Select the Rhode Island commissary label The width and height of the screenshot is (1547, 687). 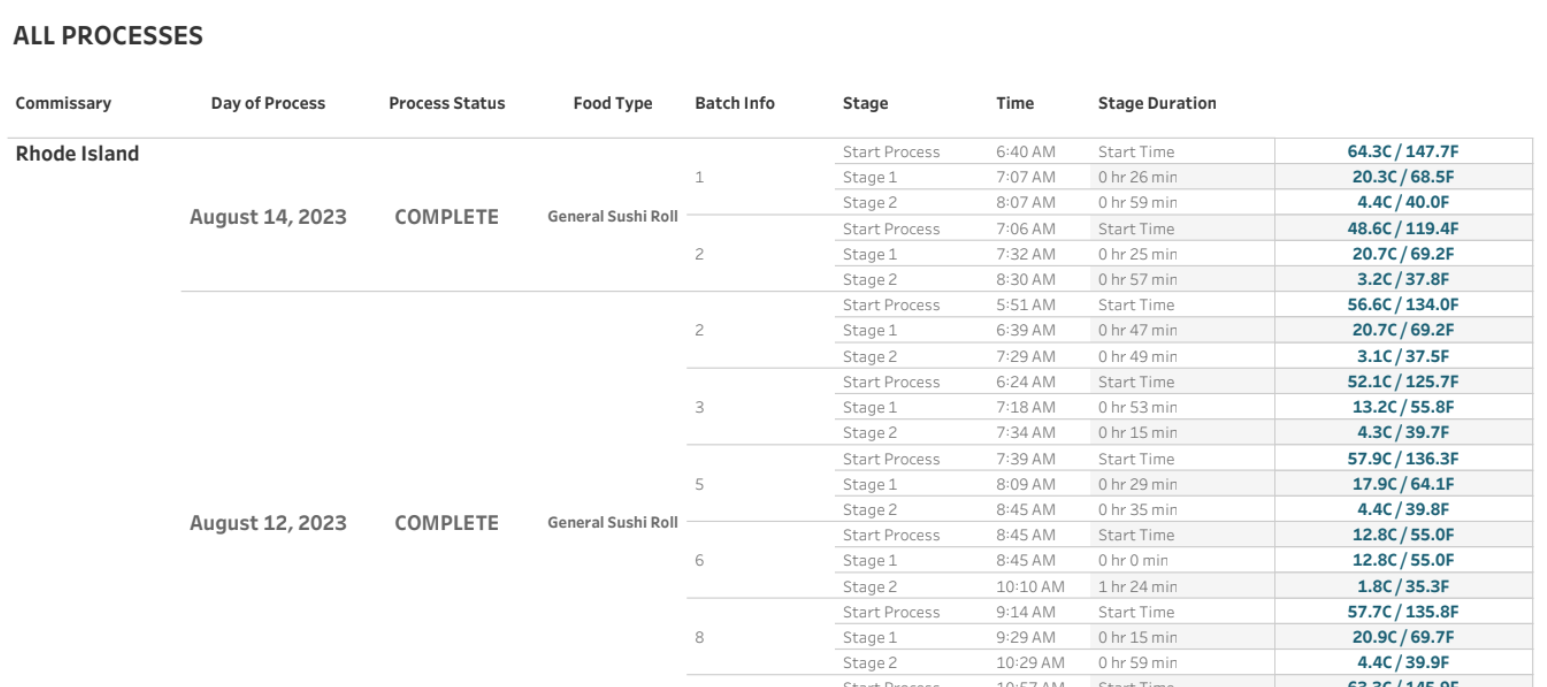(77, 154)
